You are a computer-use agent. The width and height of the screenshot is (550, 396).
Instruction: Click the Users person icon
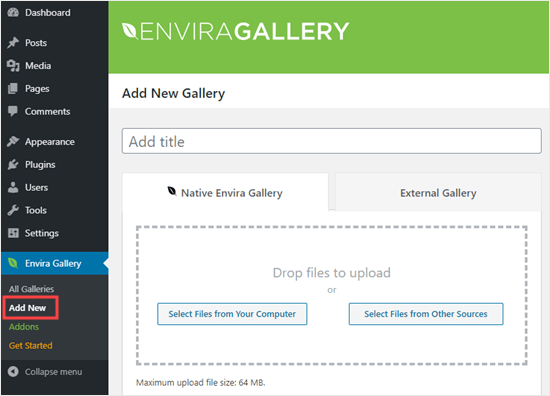13,187
